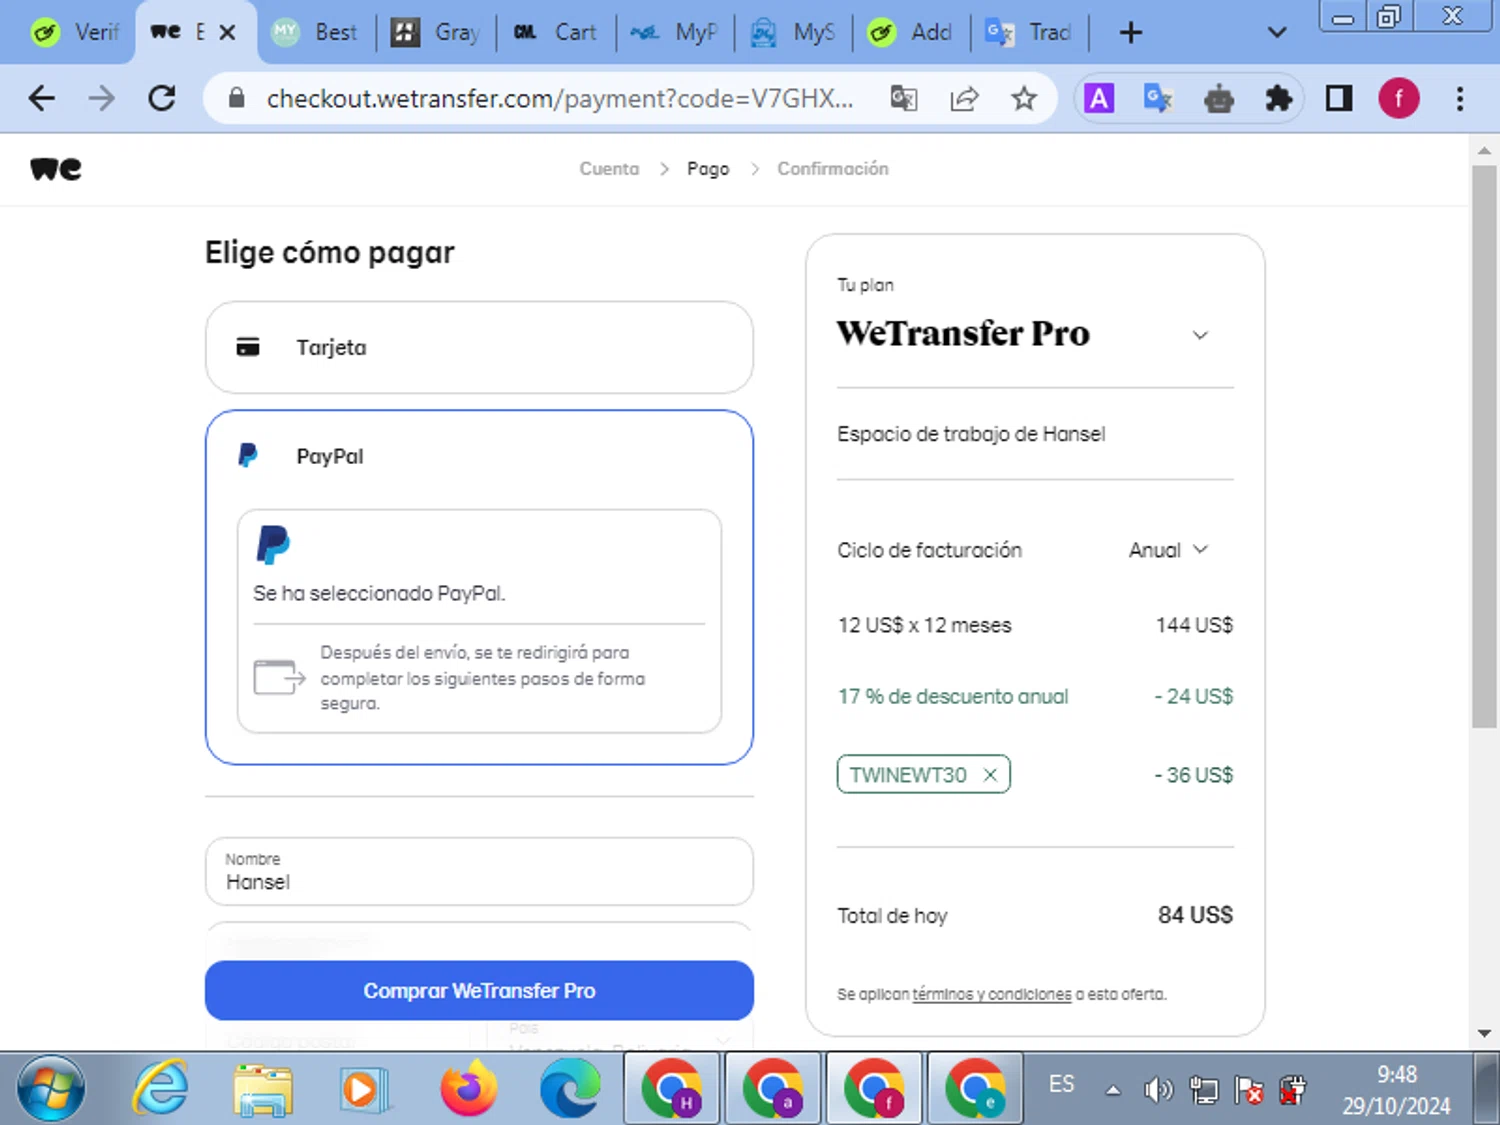Click the scrollbar down arrow
This screenshot has width=1500, height=1125.
pos(1484,1033)
